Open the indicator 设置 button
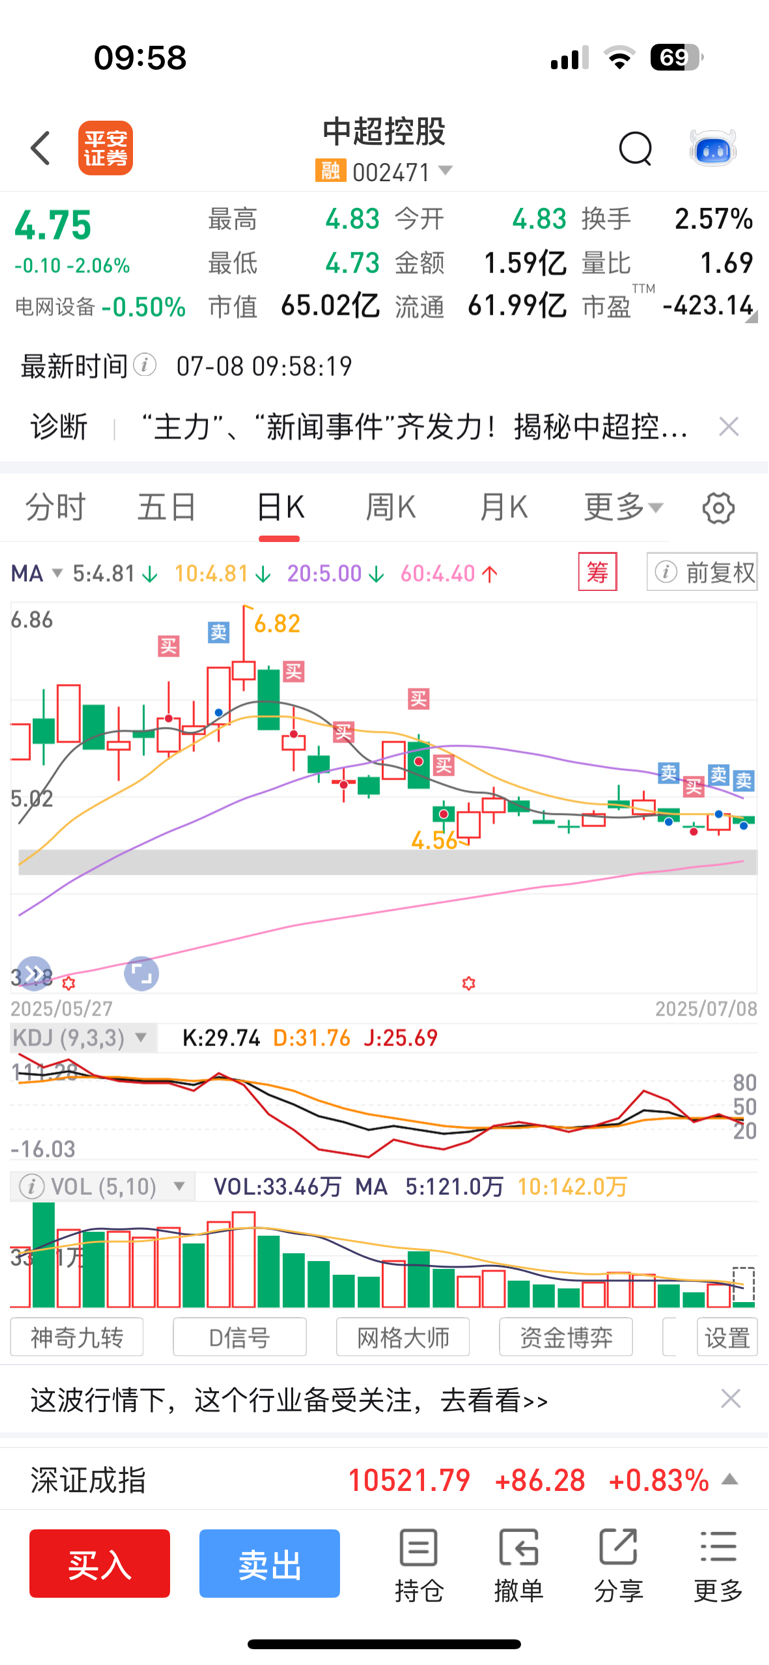This screenshot has height=1665, width=769. (x=727, y=1337)
